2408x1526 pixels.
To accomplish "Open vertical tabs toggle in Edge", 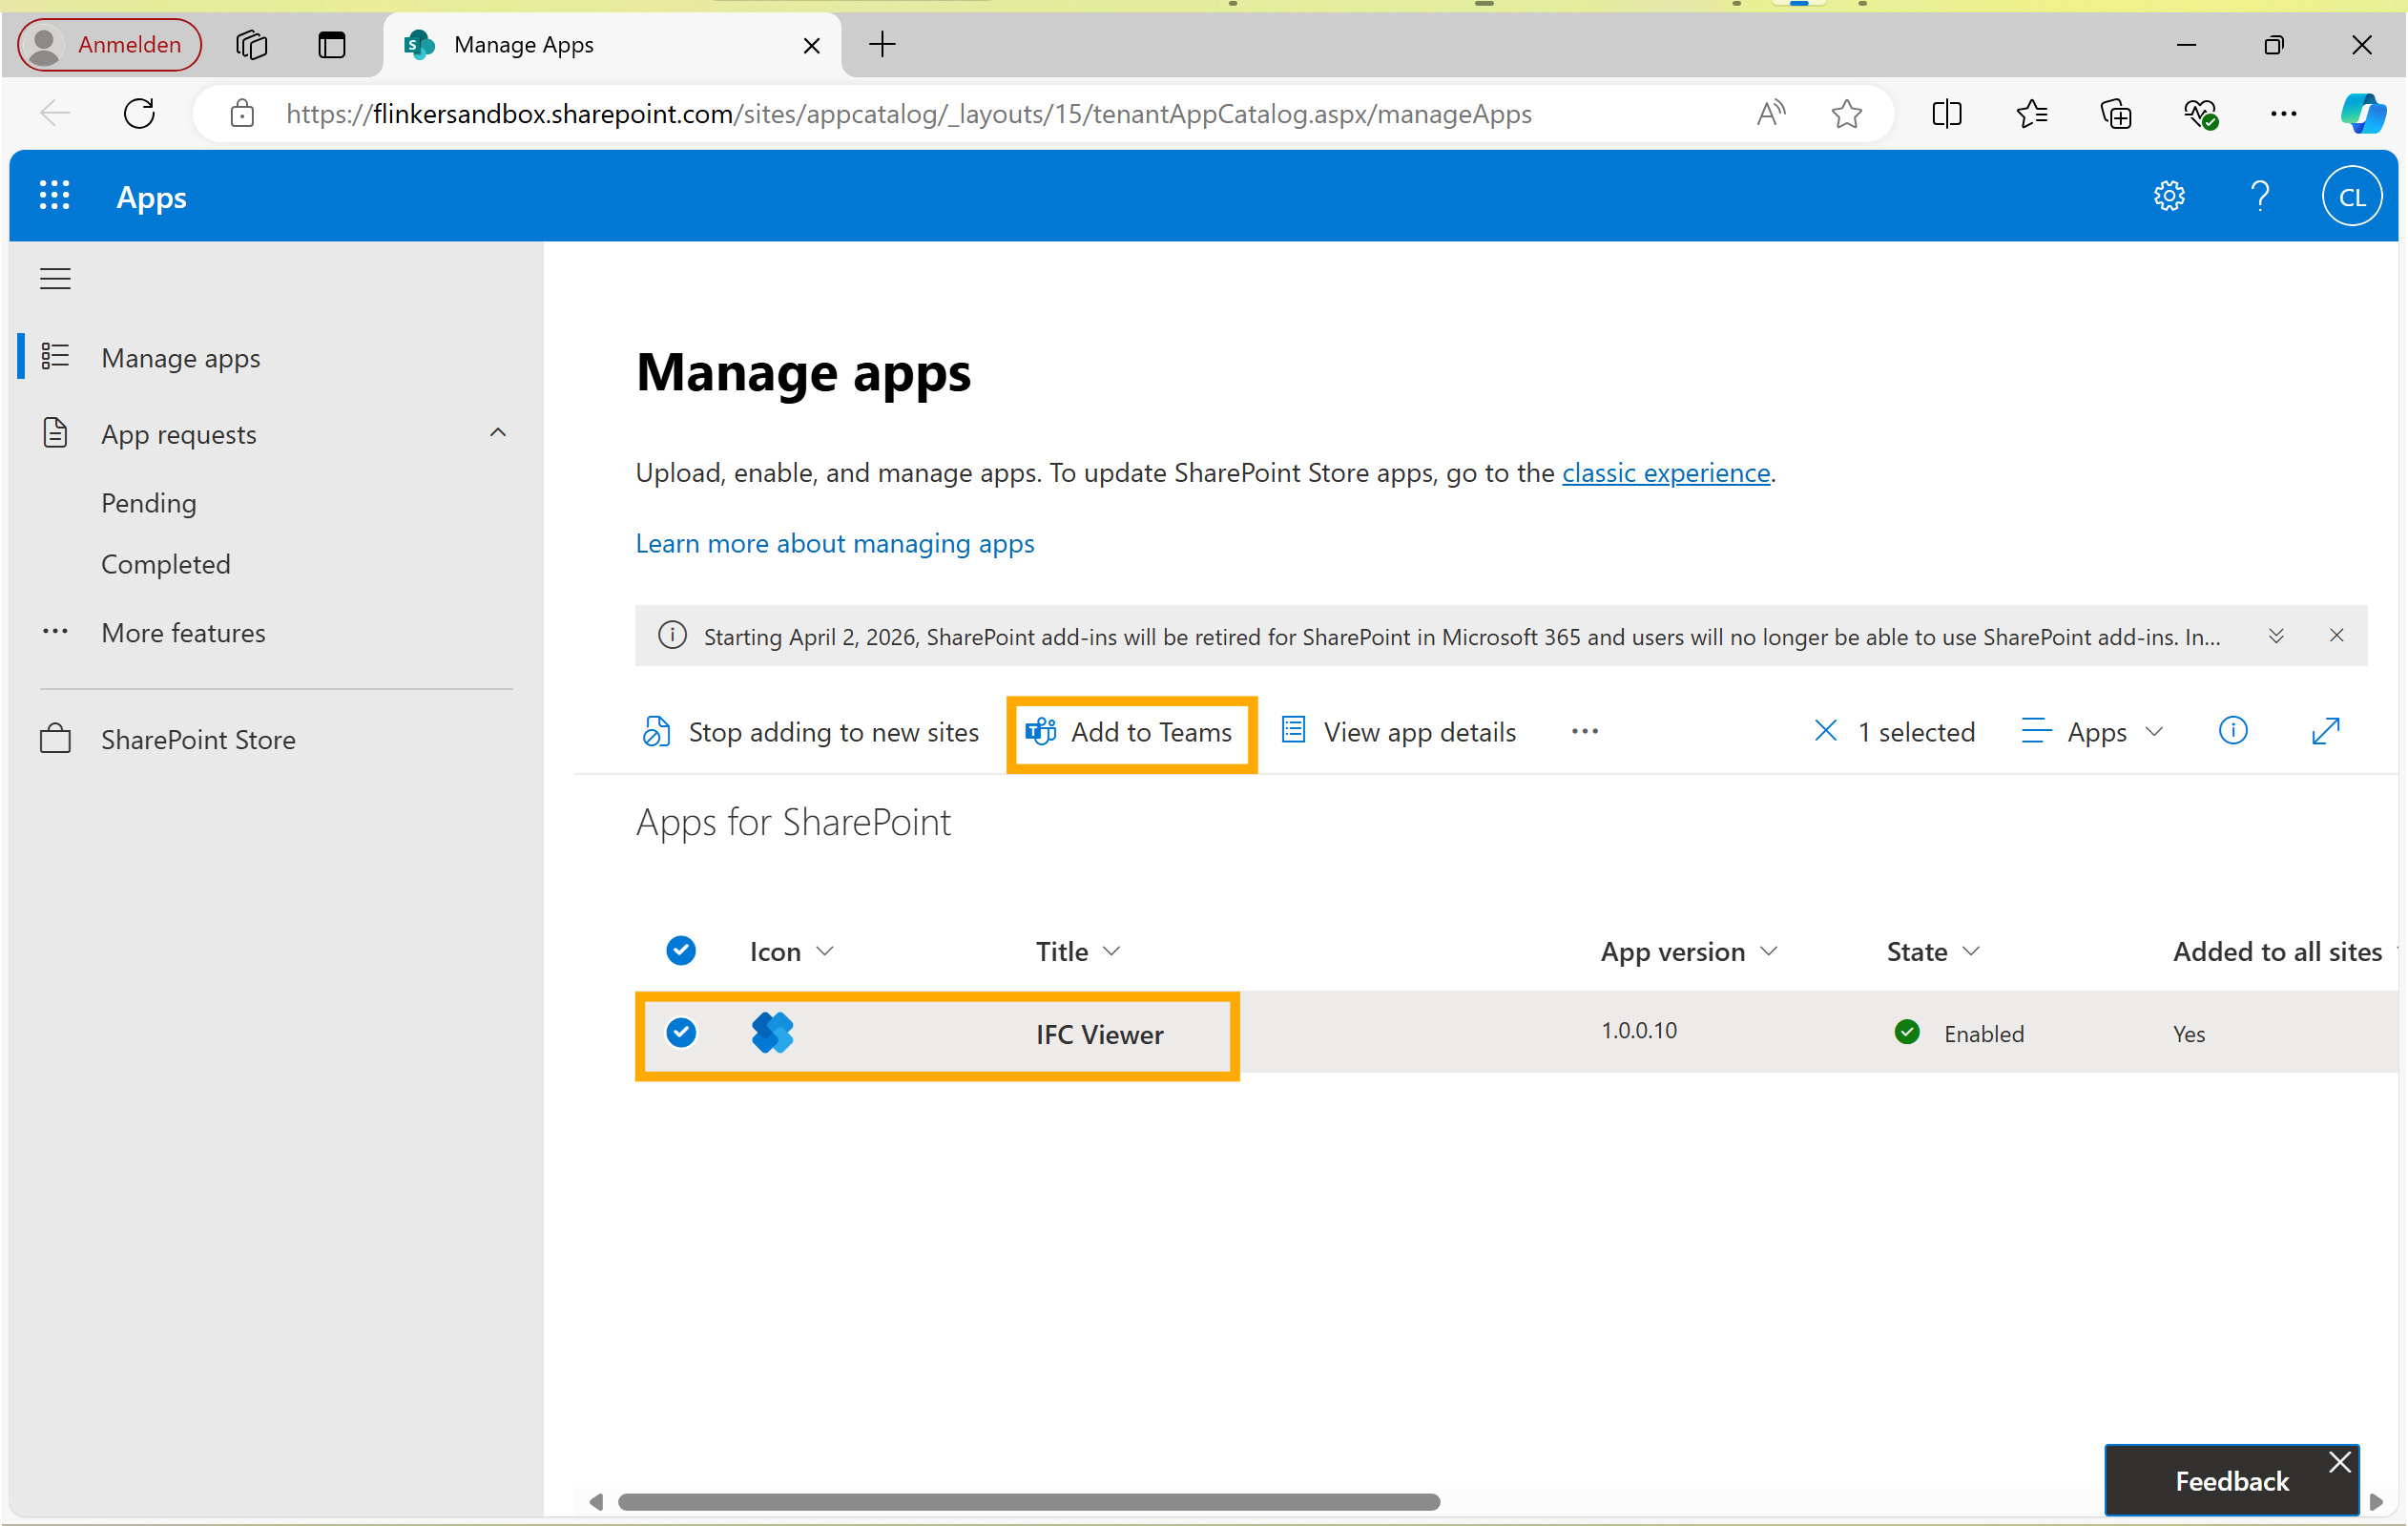I will (331, 45).
